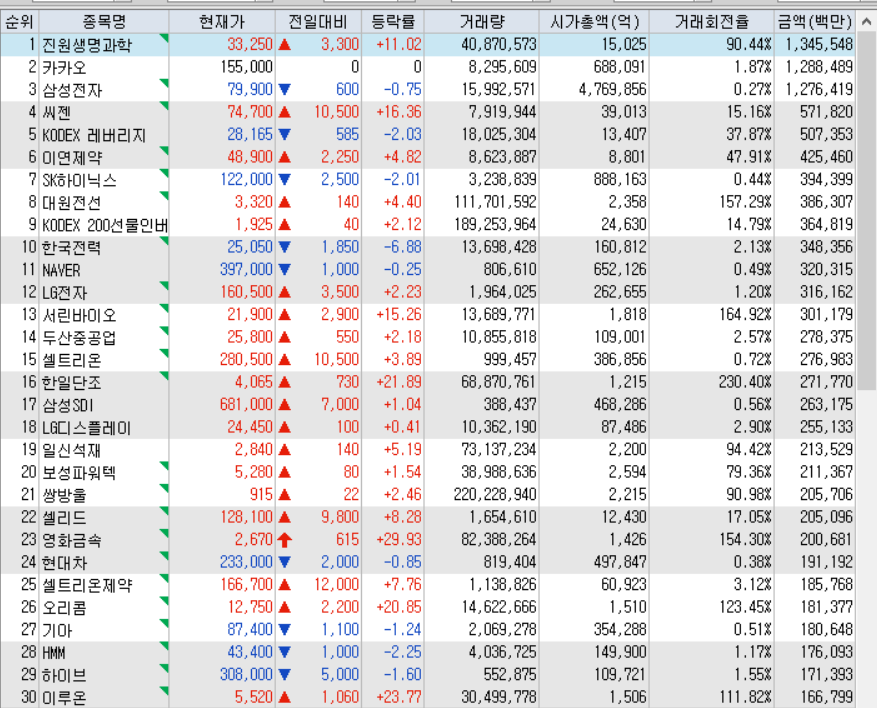Select 두산중공업 stock name
This screenshot has height=708, width=877.
79,337
